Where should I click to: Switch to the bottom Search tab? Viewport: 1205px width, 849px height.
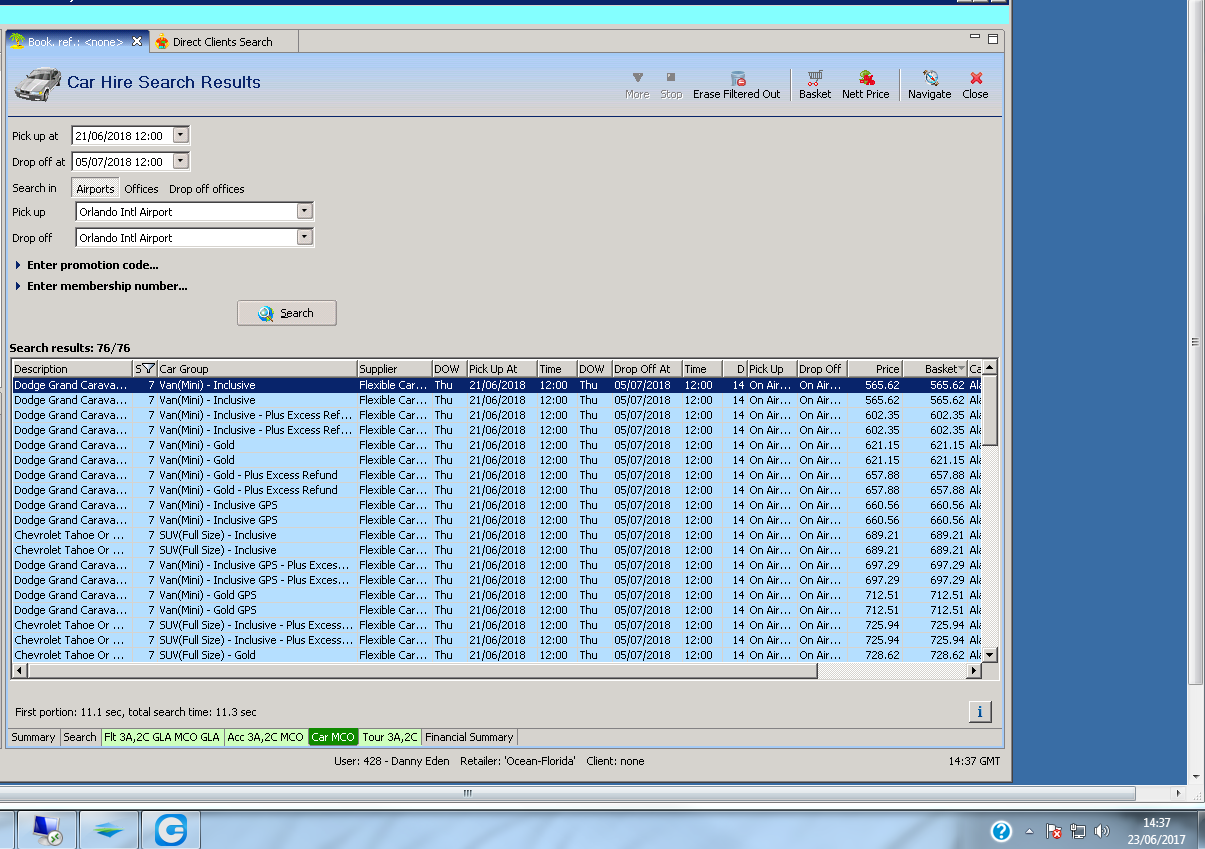point(80,737)
